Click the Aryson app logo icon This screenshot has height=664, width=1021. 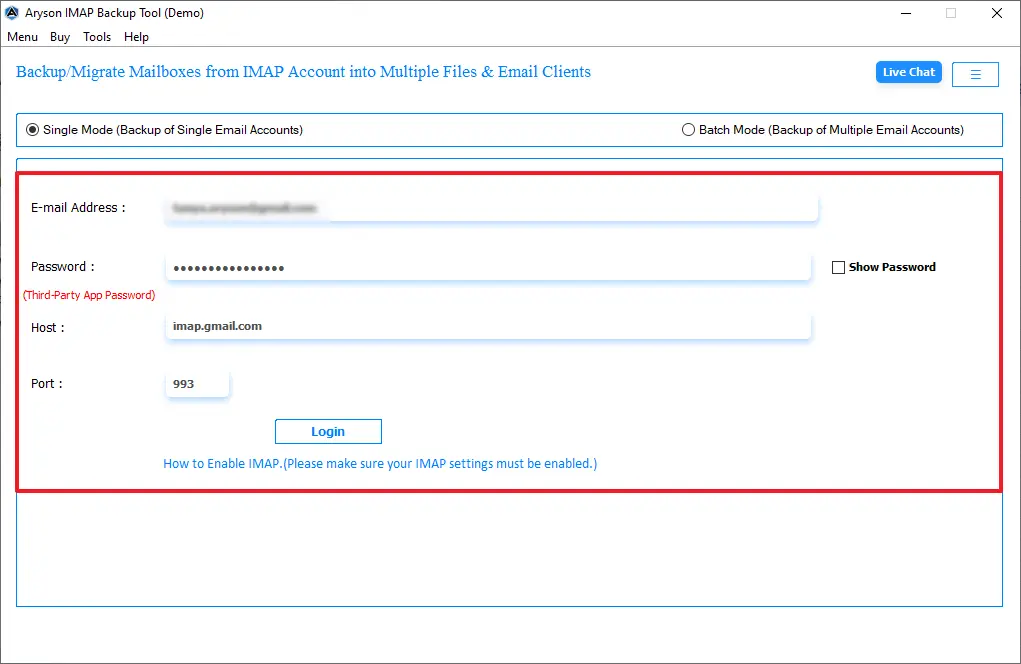click(x=11, y=12)
